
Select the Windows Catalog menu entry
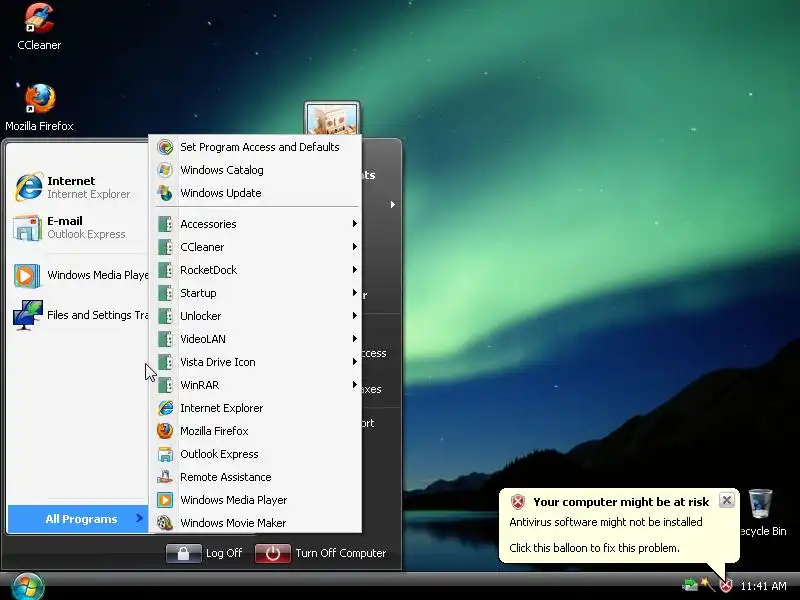click(x=257, y=170)
